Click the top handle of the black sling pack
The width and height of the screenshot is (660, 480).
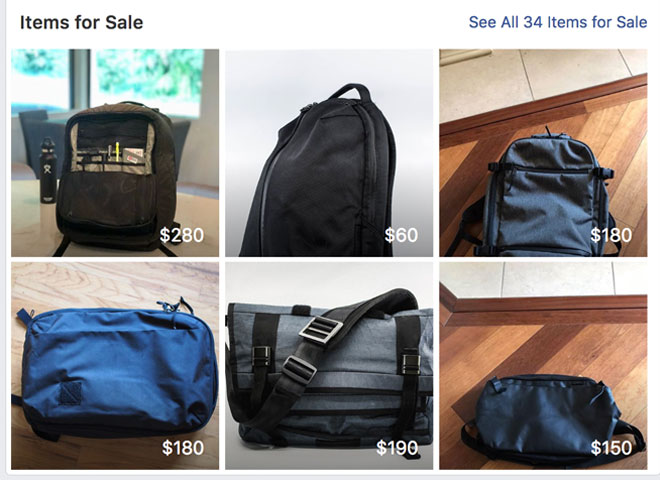click(x=350, y=91)
